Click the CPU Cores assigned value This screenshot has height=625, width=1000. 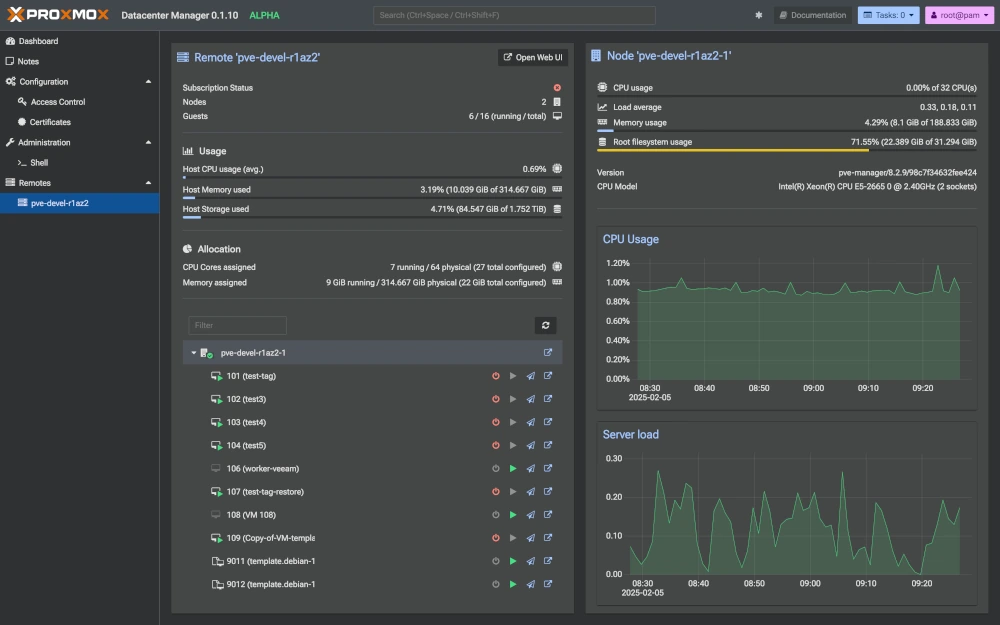(x=468, y=267)
